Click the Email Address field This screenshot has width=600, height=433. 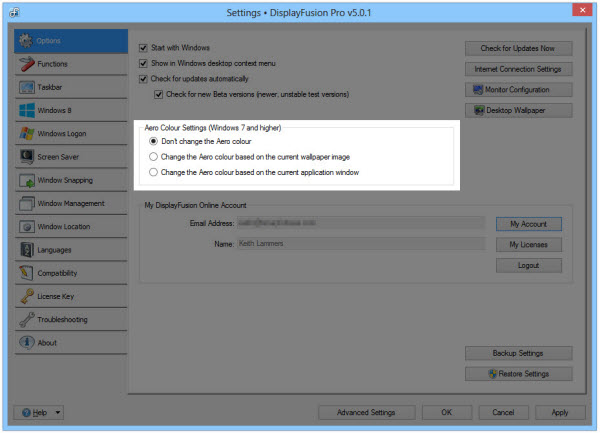click(x=361, y=223)
